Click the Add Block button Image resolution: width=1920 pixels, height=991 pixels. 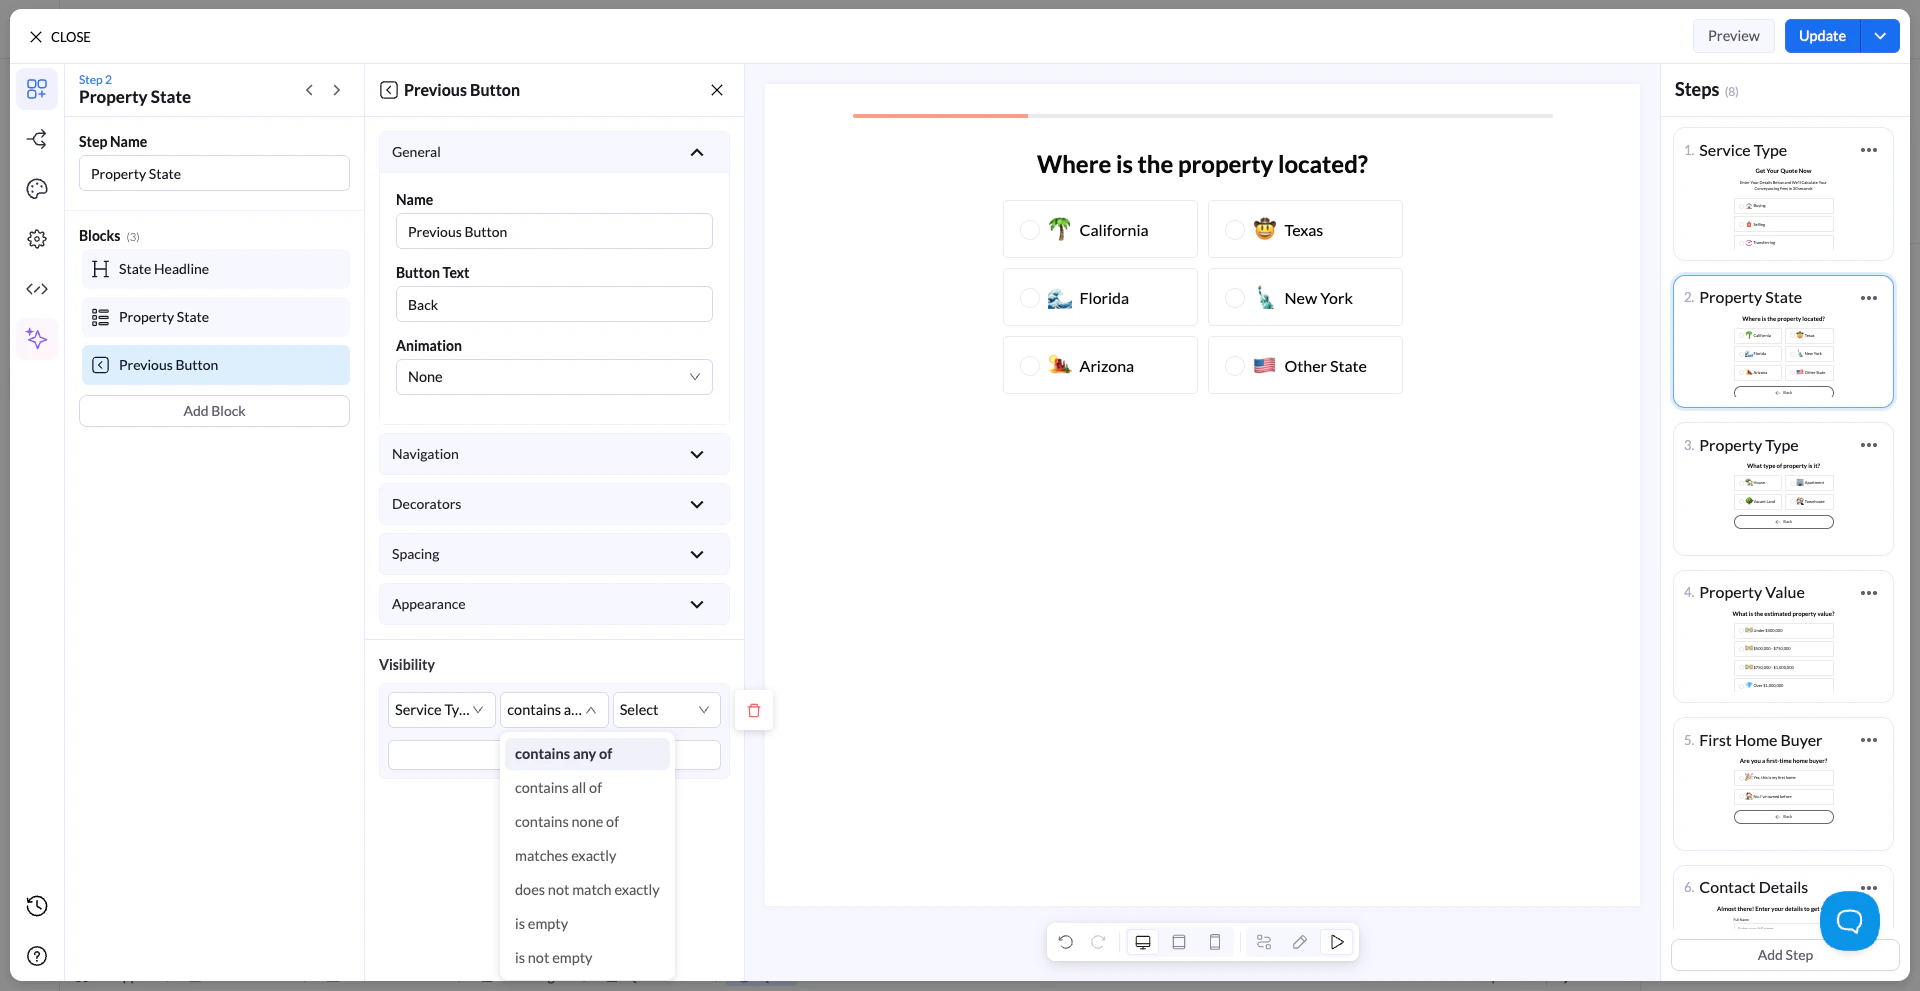(214, 411)
